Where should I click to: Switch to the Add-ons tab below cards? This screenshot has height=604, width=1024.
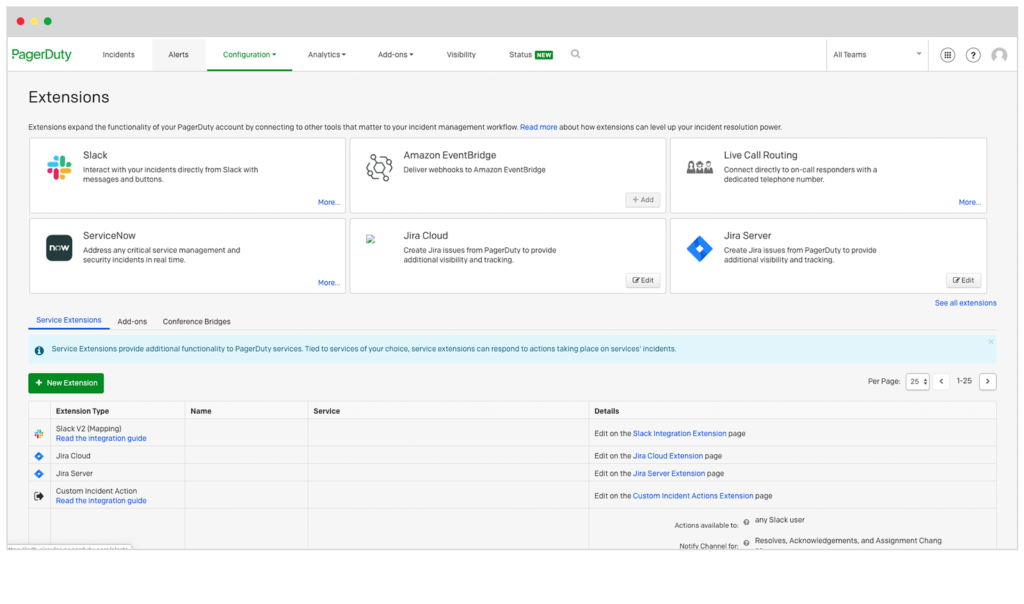point(132,322)
